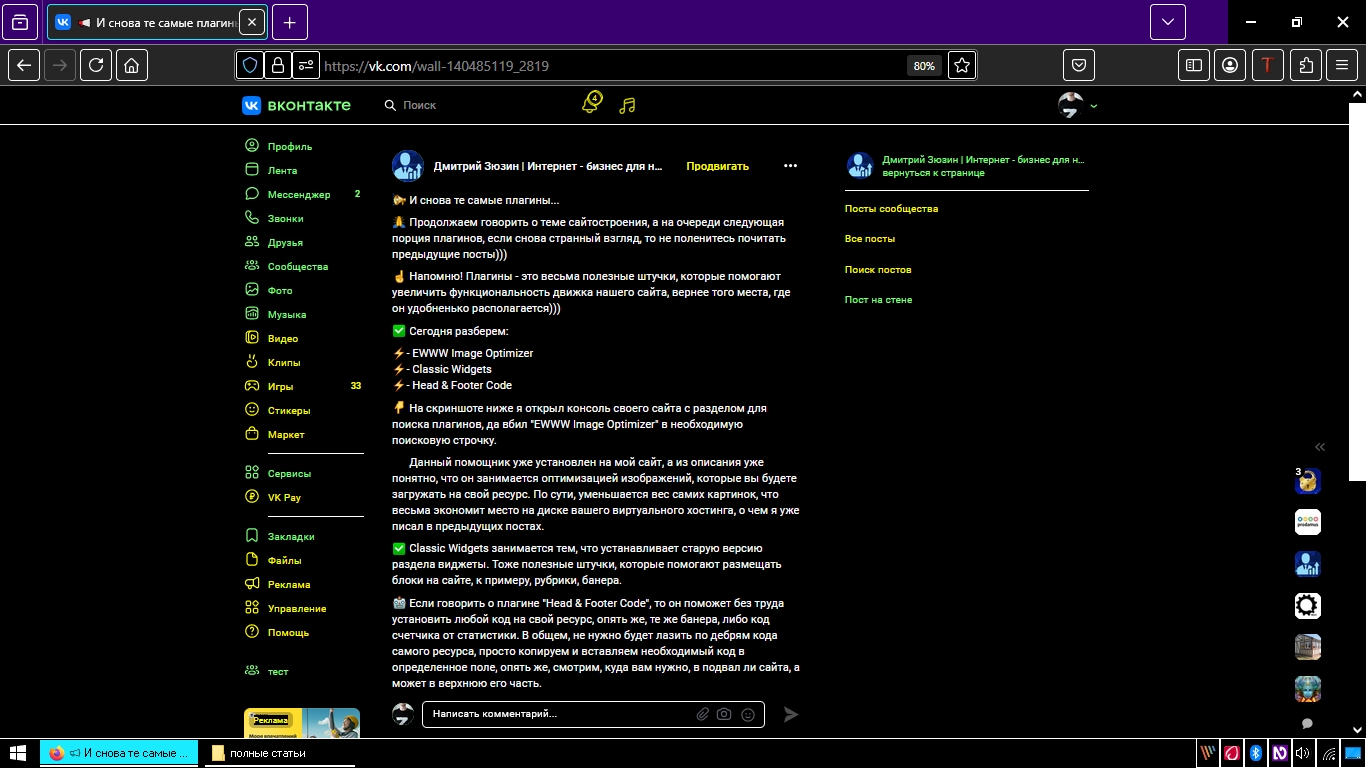Go to Сообщества section
Viewport: 1366px width, 768px height.
pos(297,266)
